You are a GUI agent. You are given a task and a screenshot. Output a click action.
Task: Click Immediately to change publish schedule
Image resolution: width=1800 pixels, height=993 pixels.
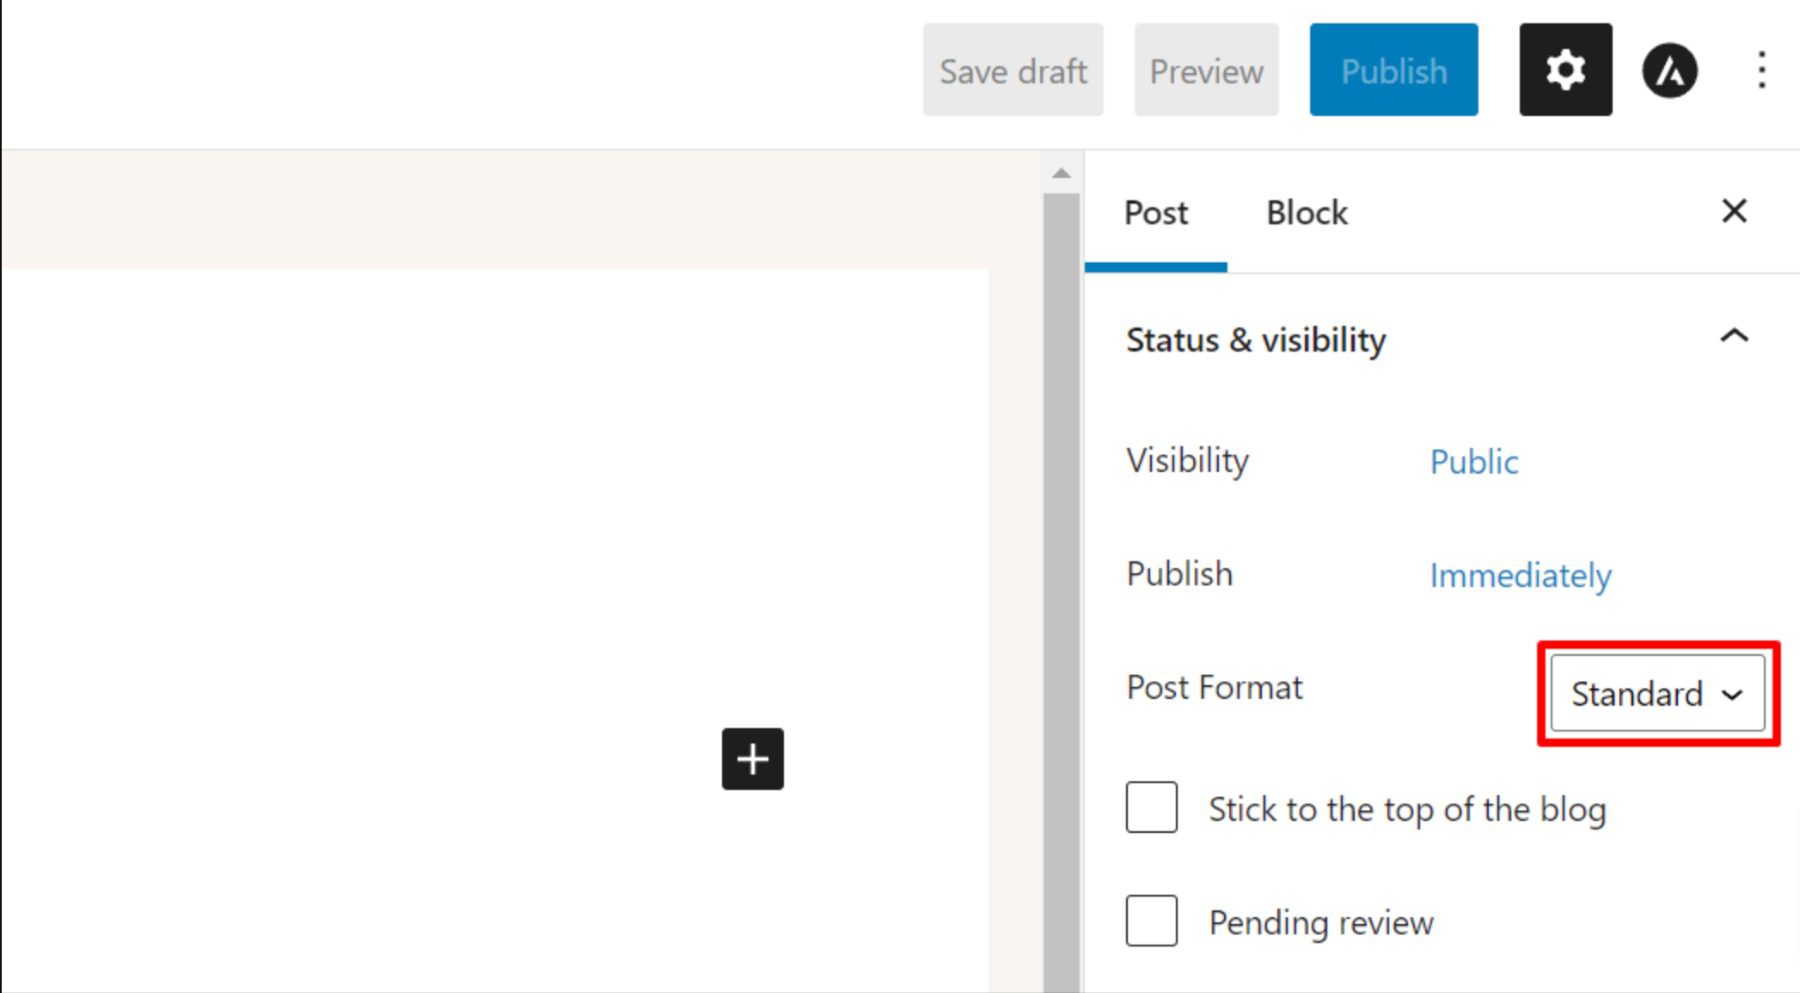(x=1520, y=575)
